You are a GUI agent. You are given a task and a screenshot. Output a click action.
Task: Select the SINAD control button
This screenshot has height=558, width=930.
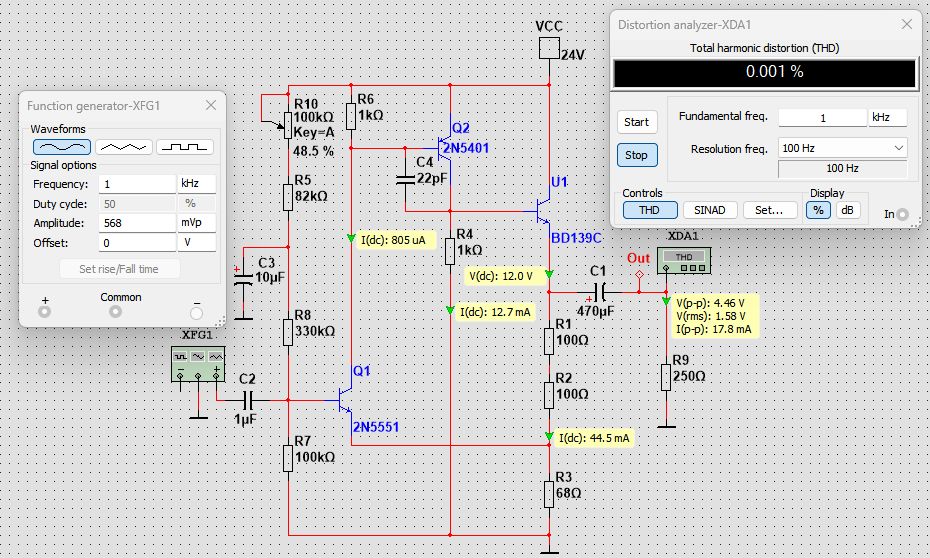(x=710, y=210)
